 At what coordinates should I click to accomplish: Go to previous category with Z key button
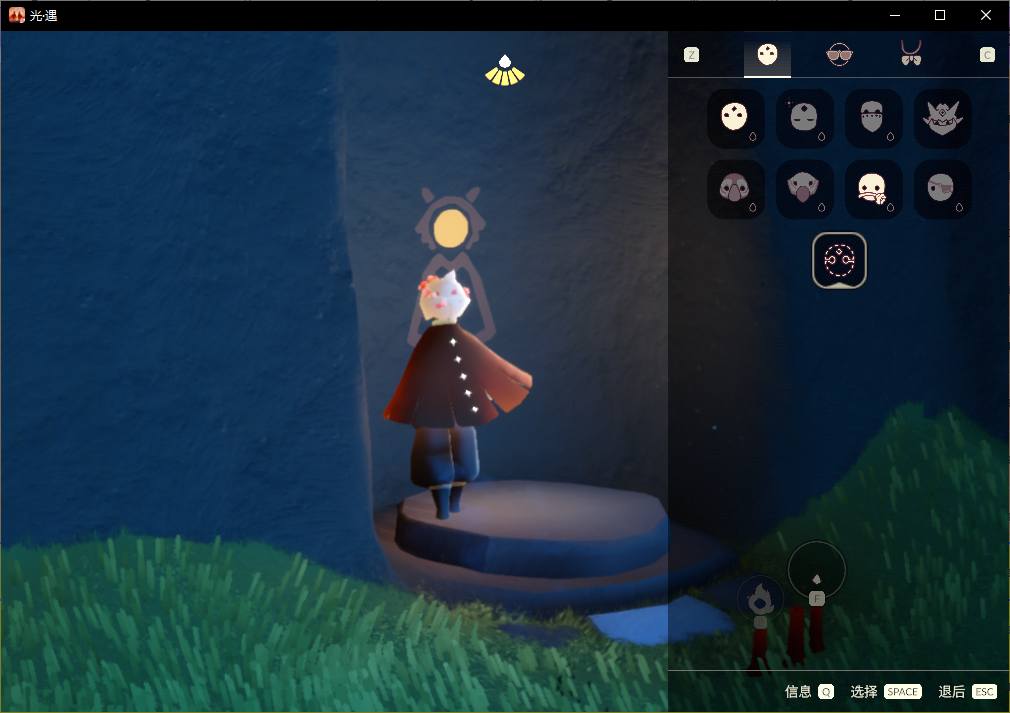[691, 55]
